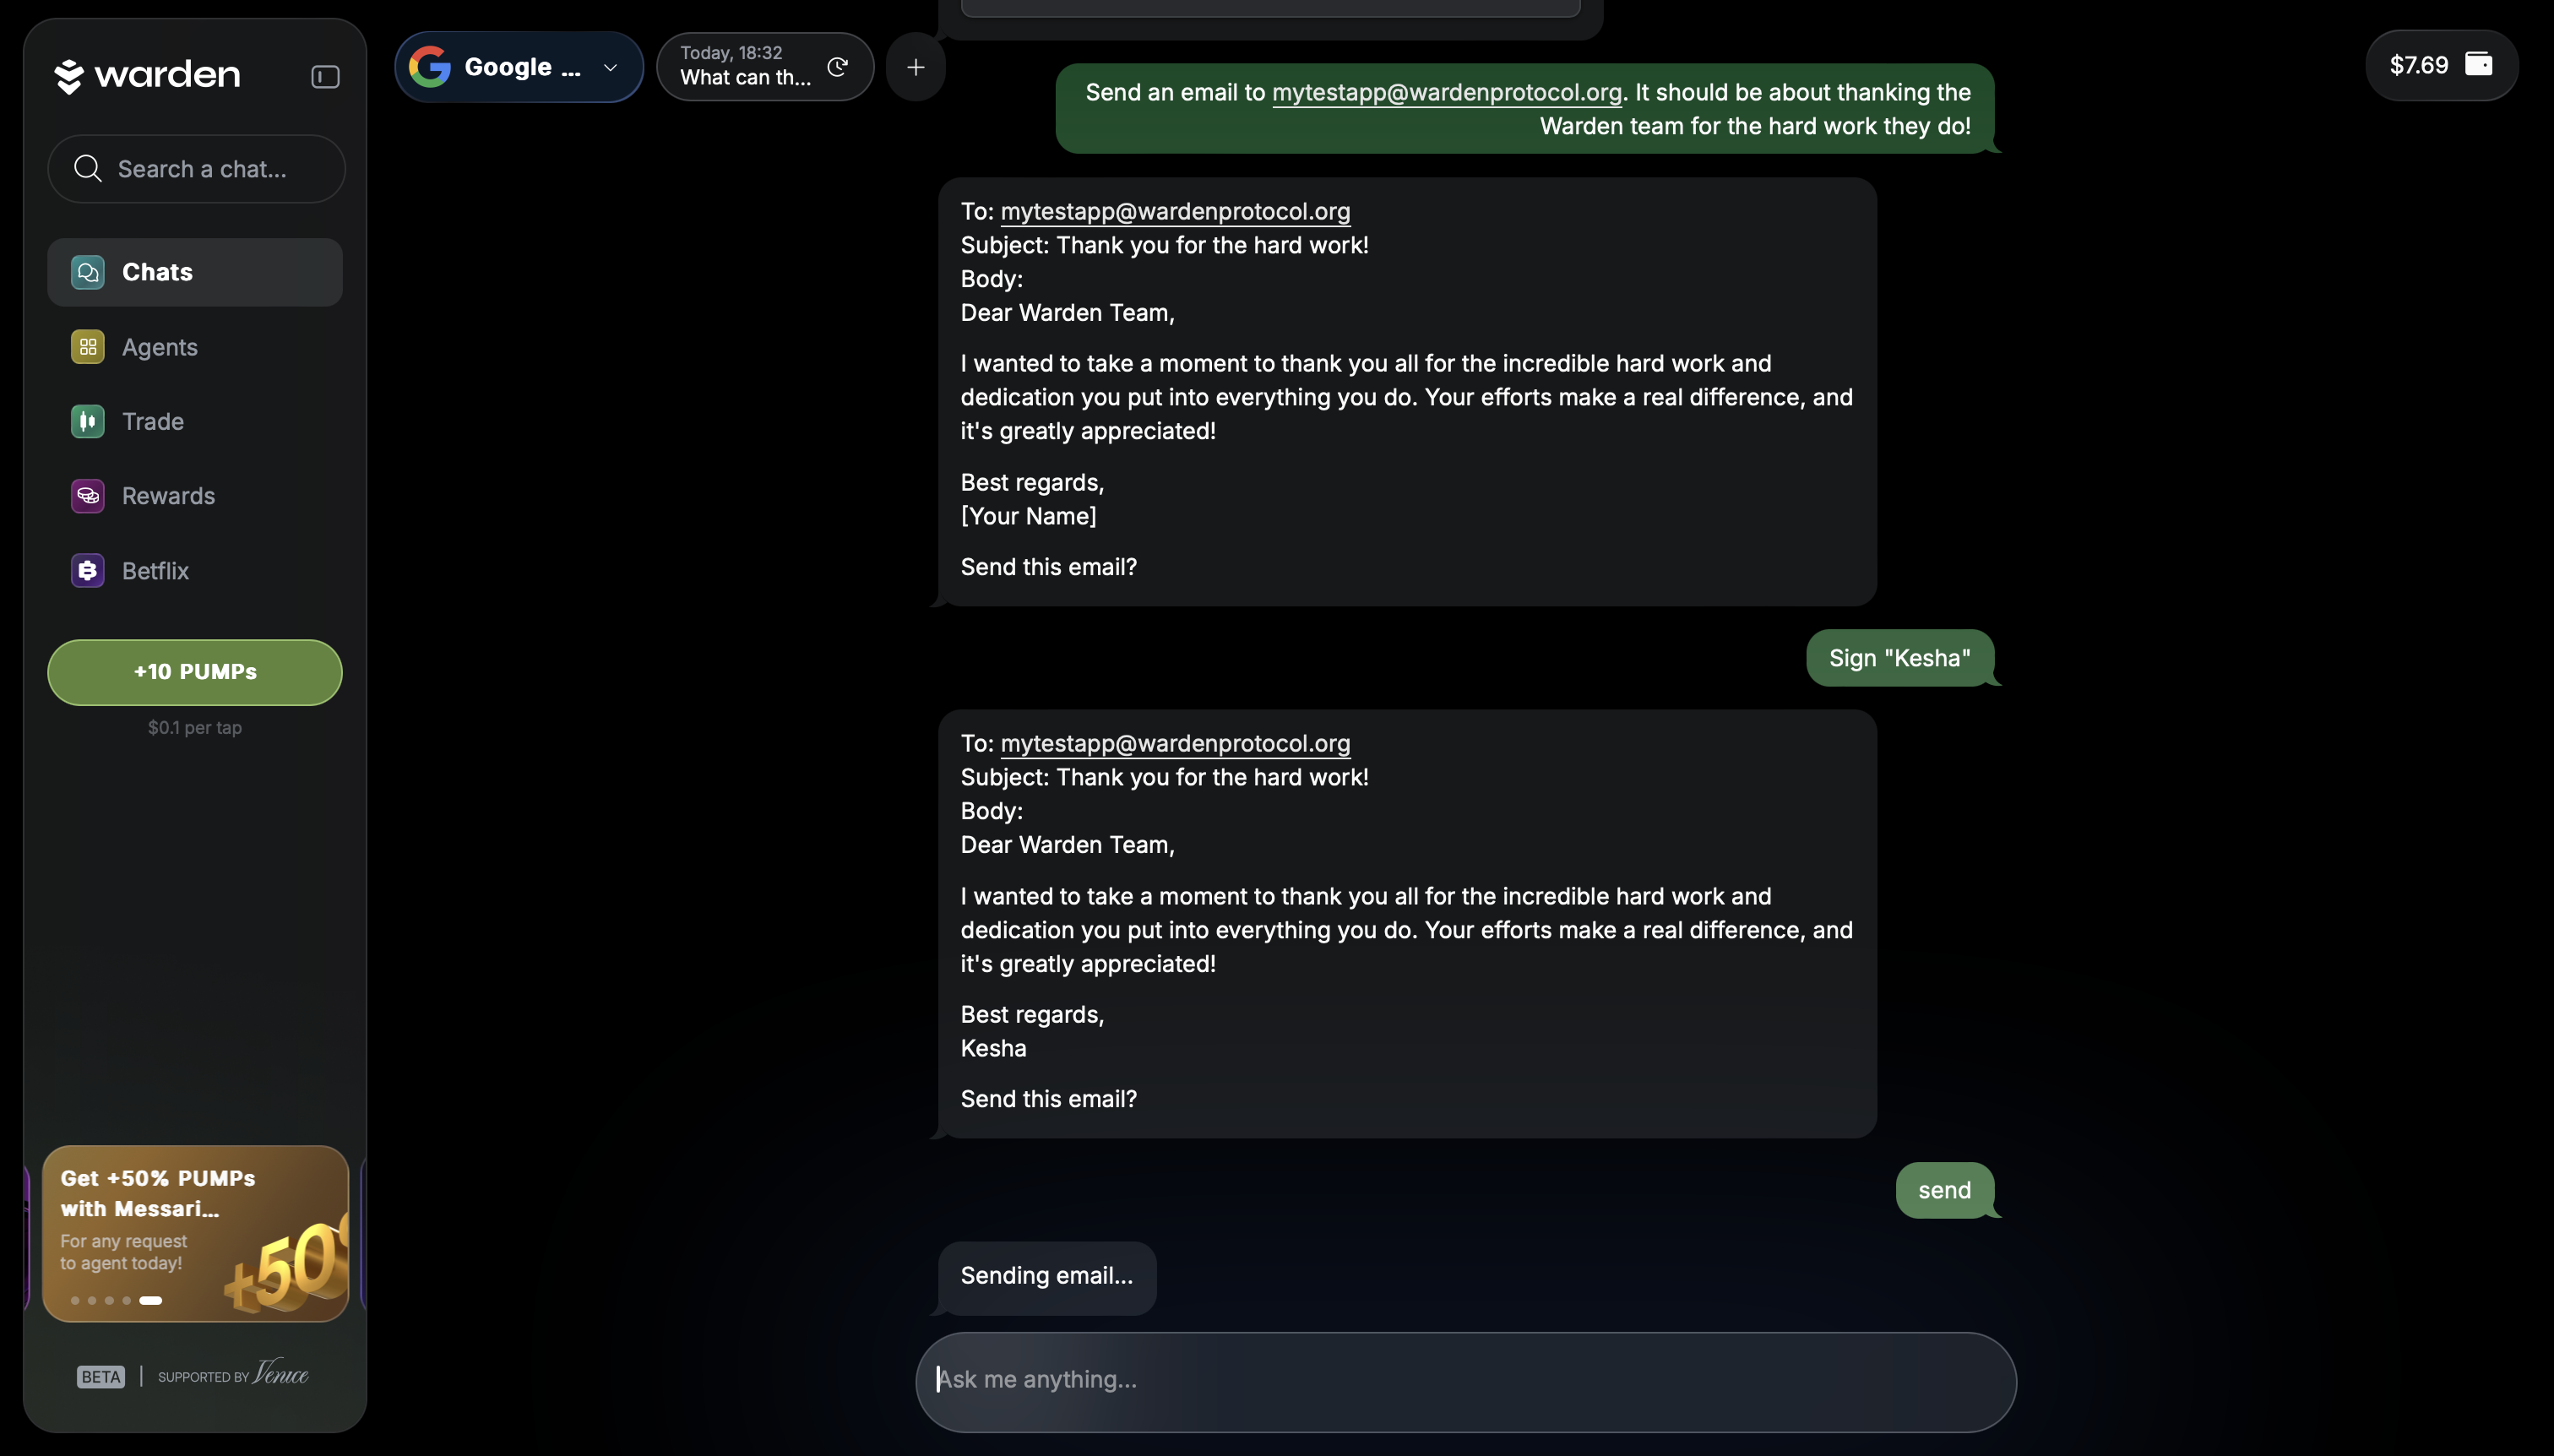Click the Warden logo
The height and width of the screenshot is (1456, 2554).
(x=147, y=75)
